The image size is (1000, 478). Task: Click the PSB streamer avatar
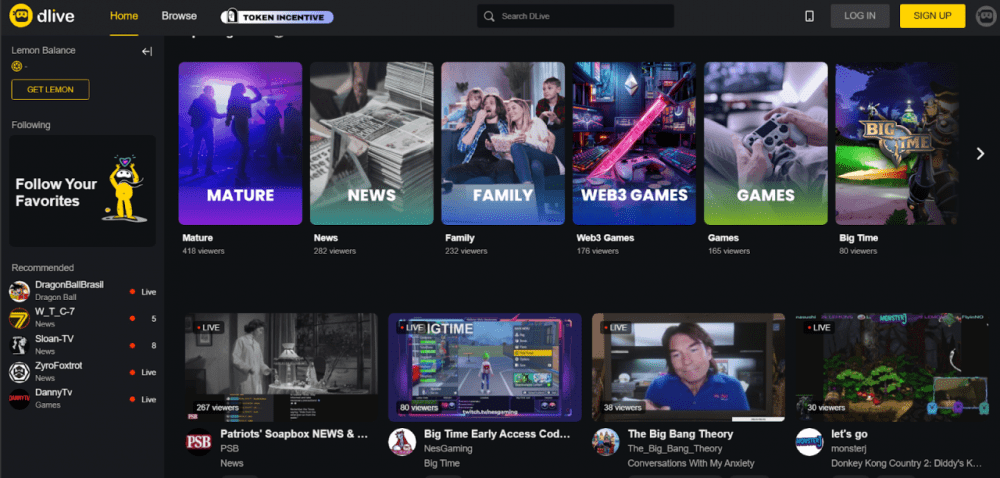point(198,442)
